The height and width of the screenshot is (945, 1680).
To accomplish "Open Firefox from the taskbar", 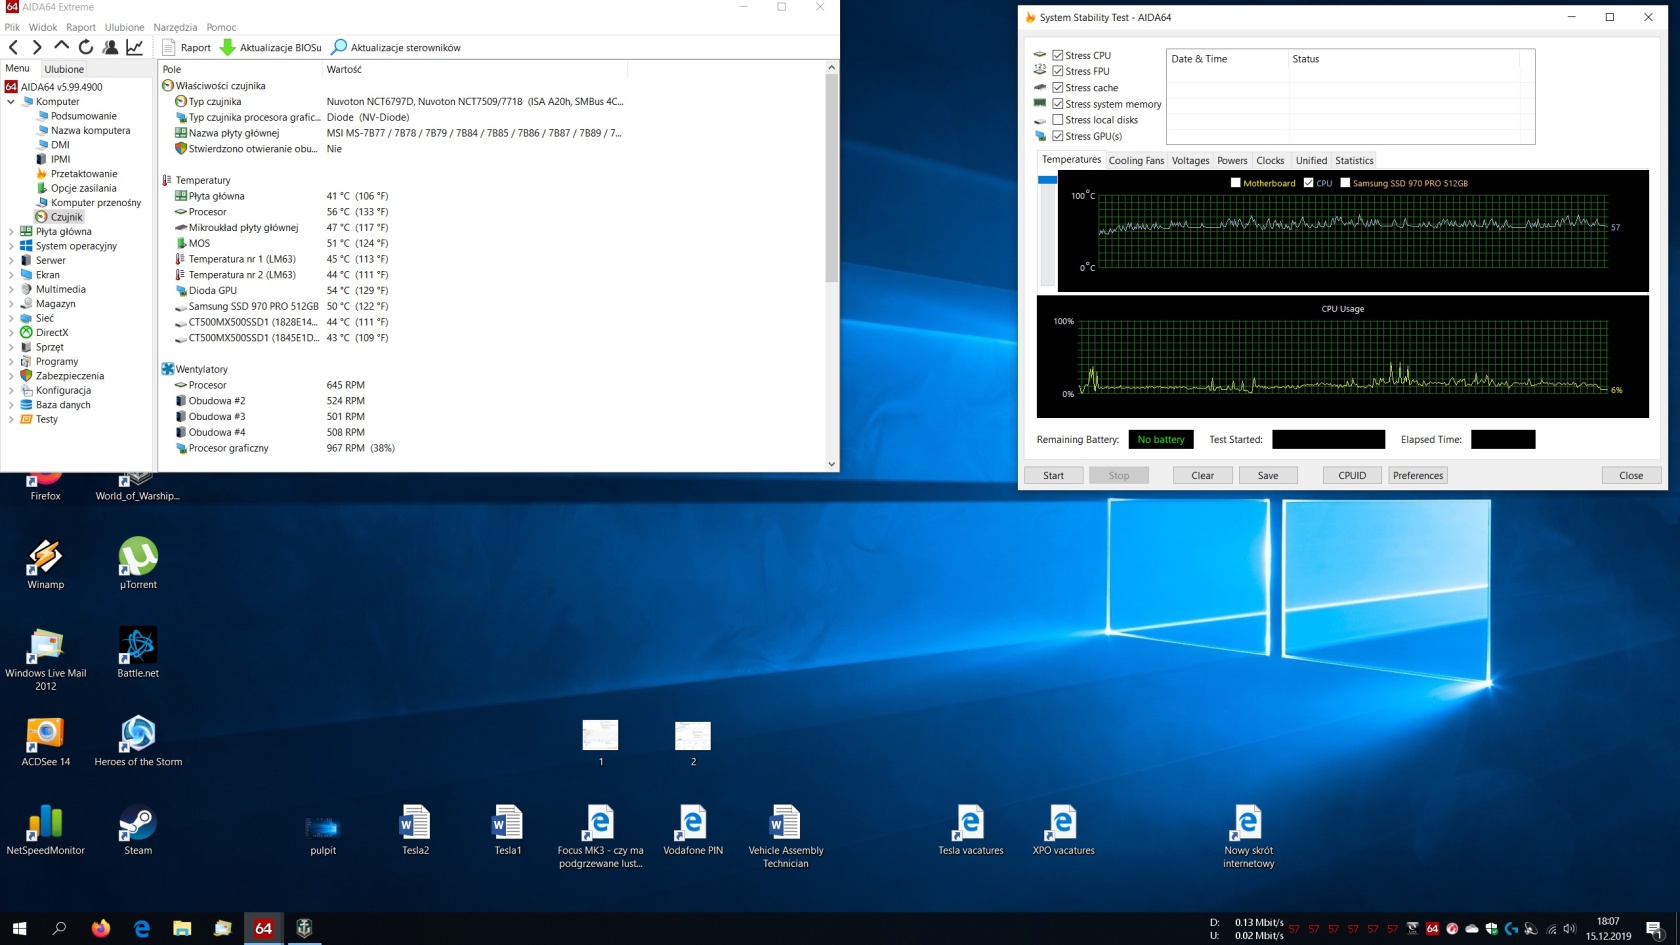I will pyautogui.click(x=101, y=928).
